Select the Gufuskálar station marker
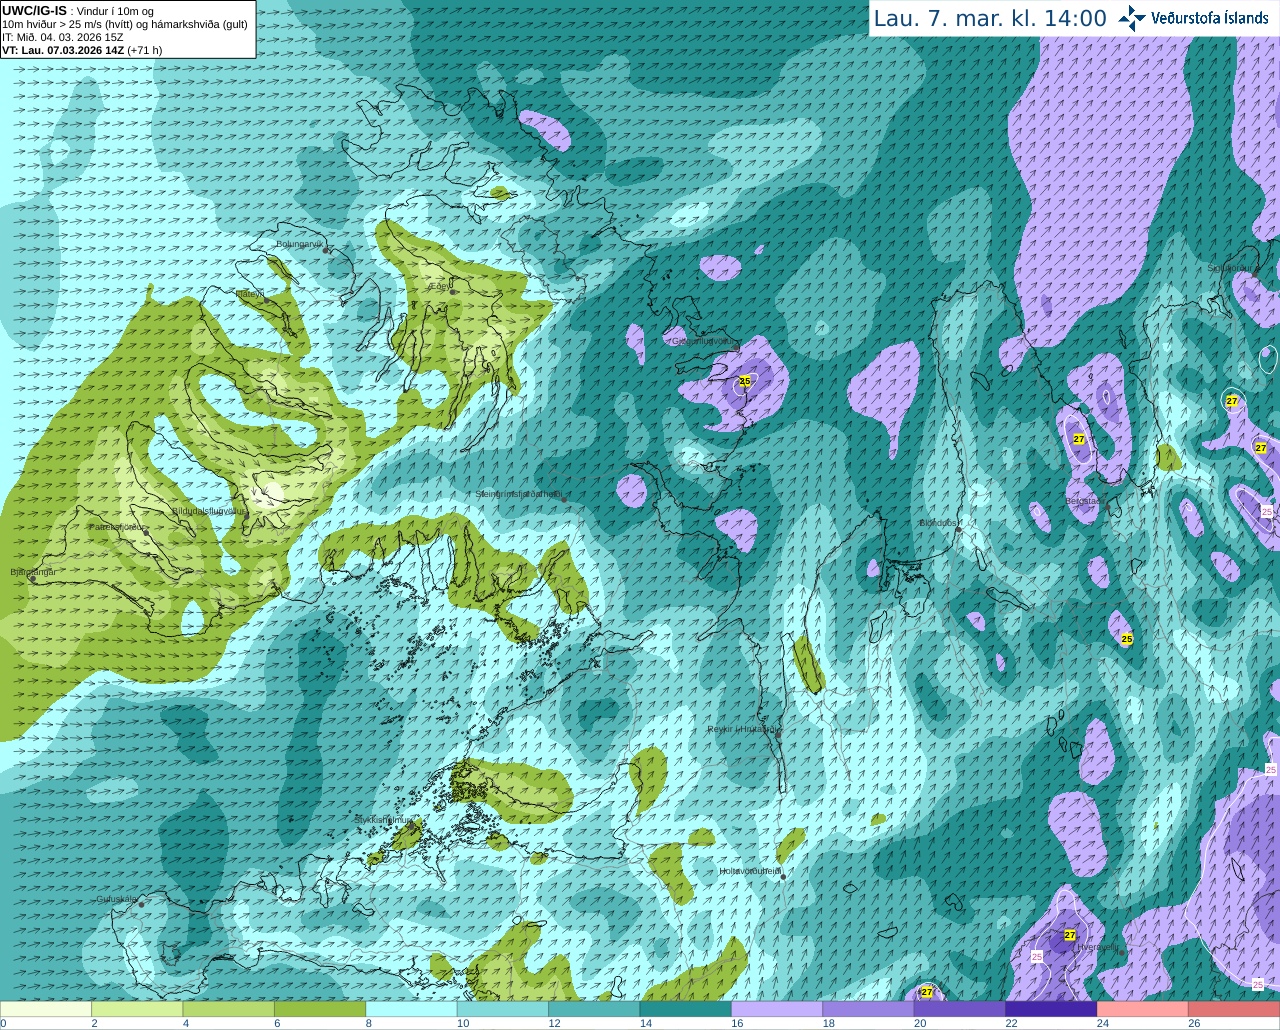 pos(141,904)
